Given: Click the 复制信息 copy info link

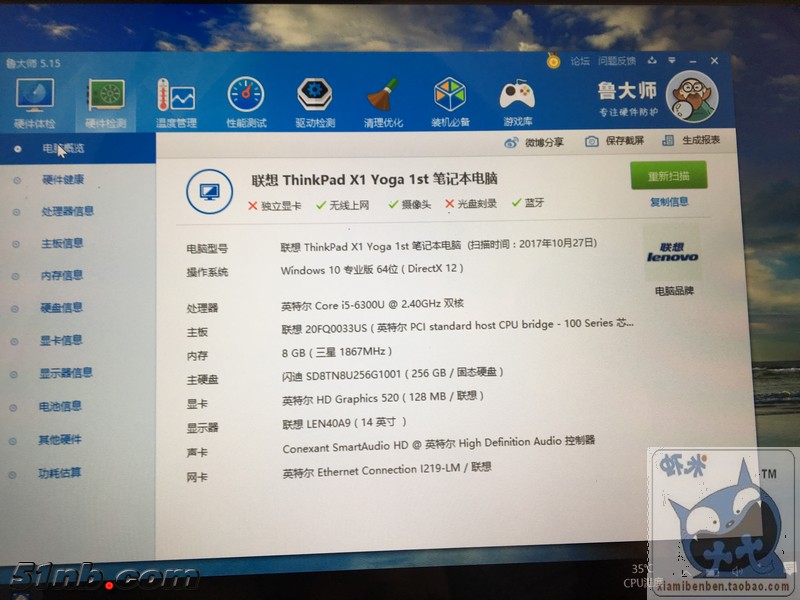Looking at the screenshot, I should click(x=669, y=201).
